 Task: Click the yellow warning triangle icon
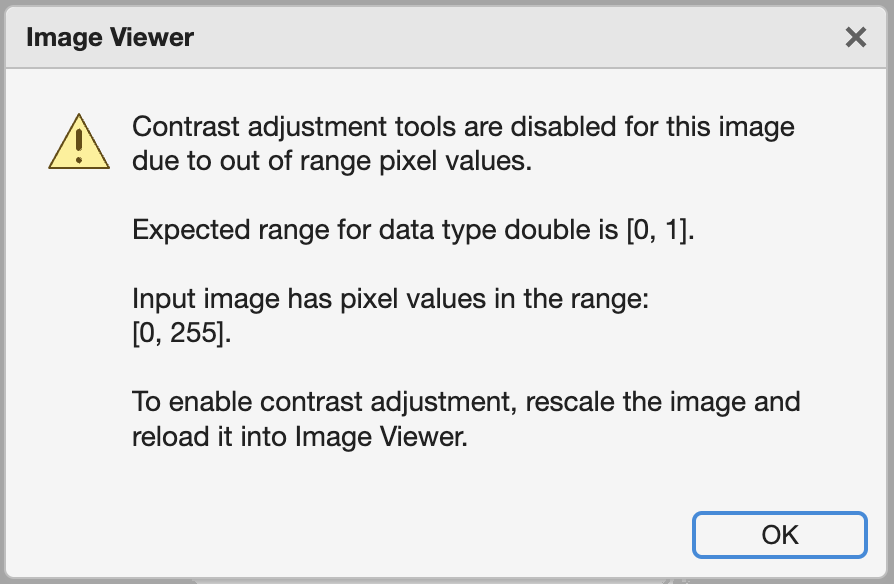[79, 142]
